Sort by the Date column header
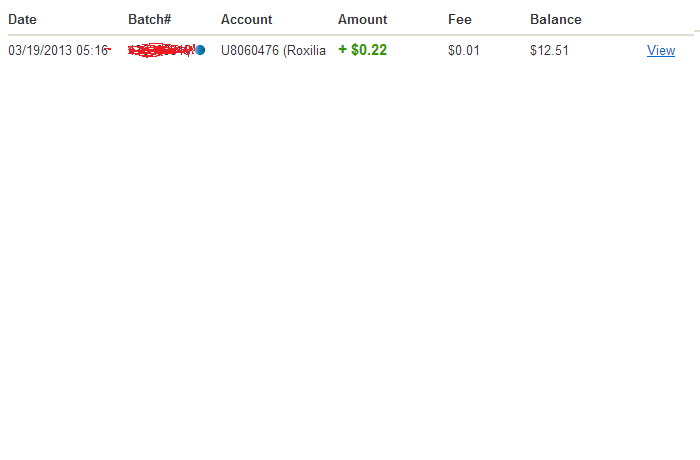 22,19
